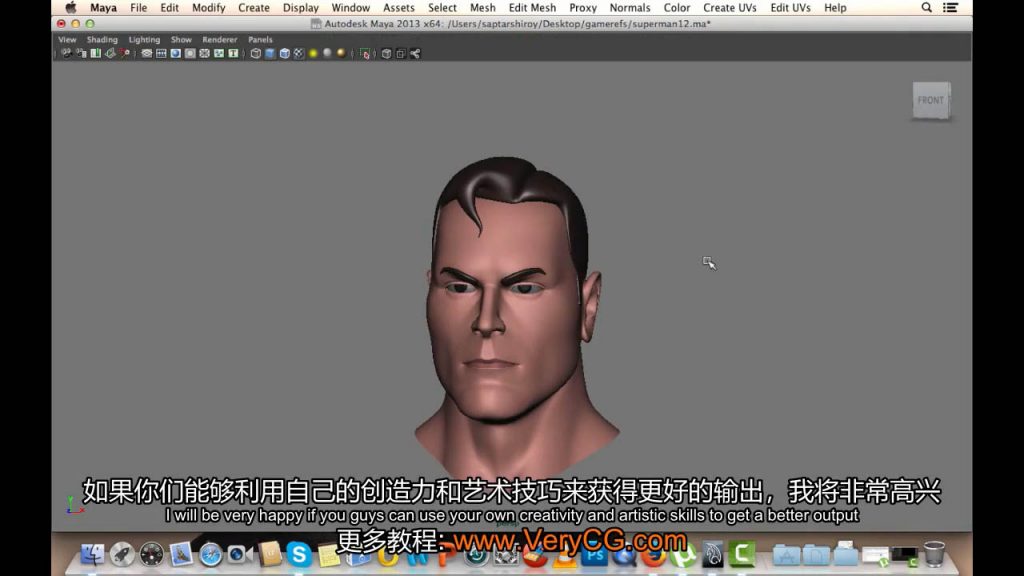Toggle the bookmarks icon in panel toolbar
Image resolution: width=1024 pixels, height=576 pixels.
pos(95,54)
